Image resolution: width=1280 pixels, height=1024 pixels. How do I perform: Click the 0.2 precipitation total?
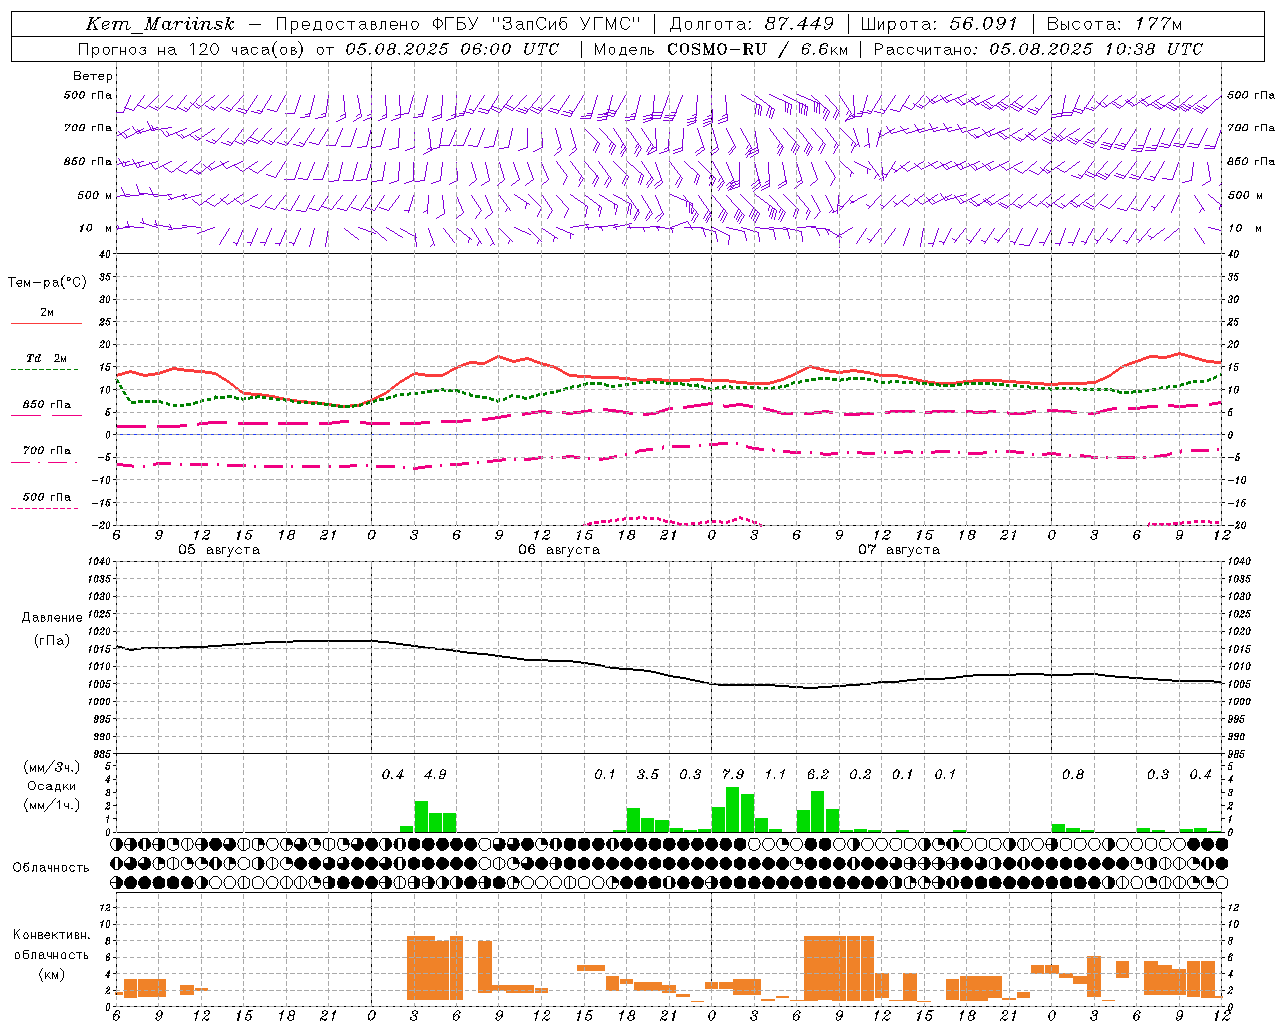click(860, 774)
